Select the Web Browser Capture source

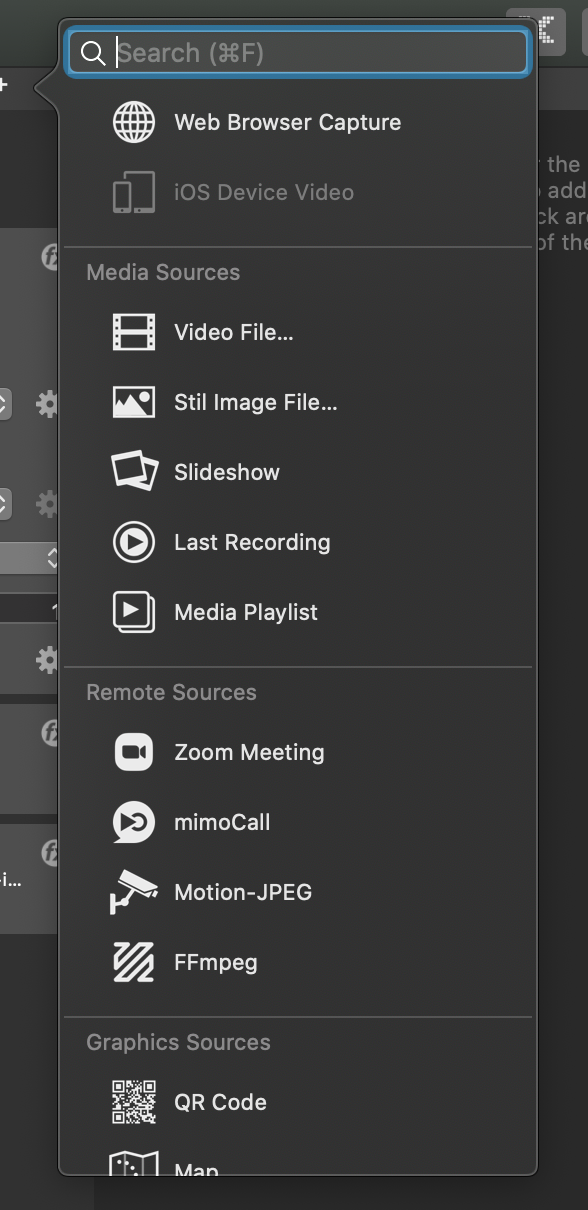[287, 122]
